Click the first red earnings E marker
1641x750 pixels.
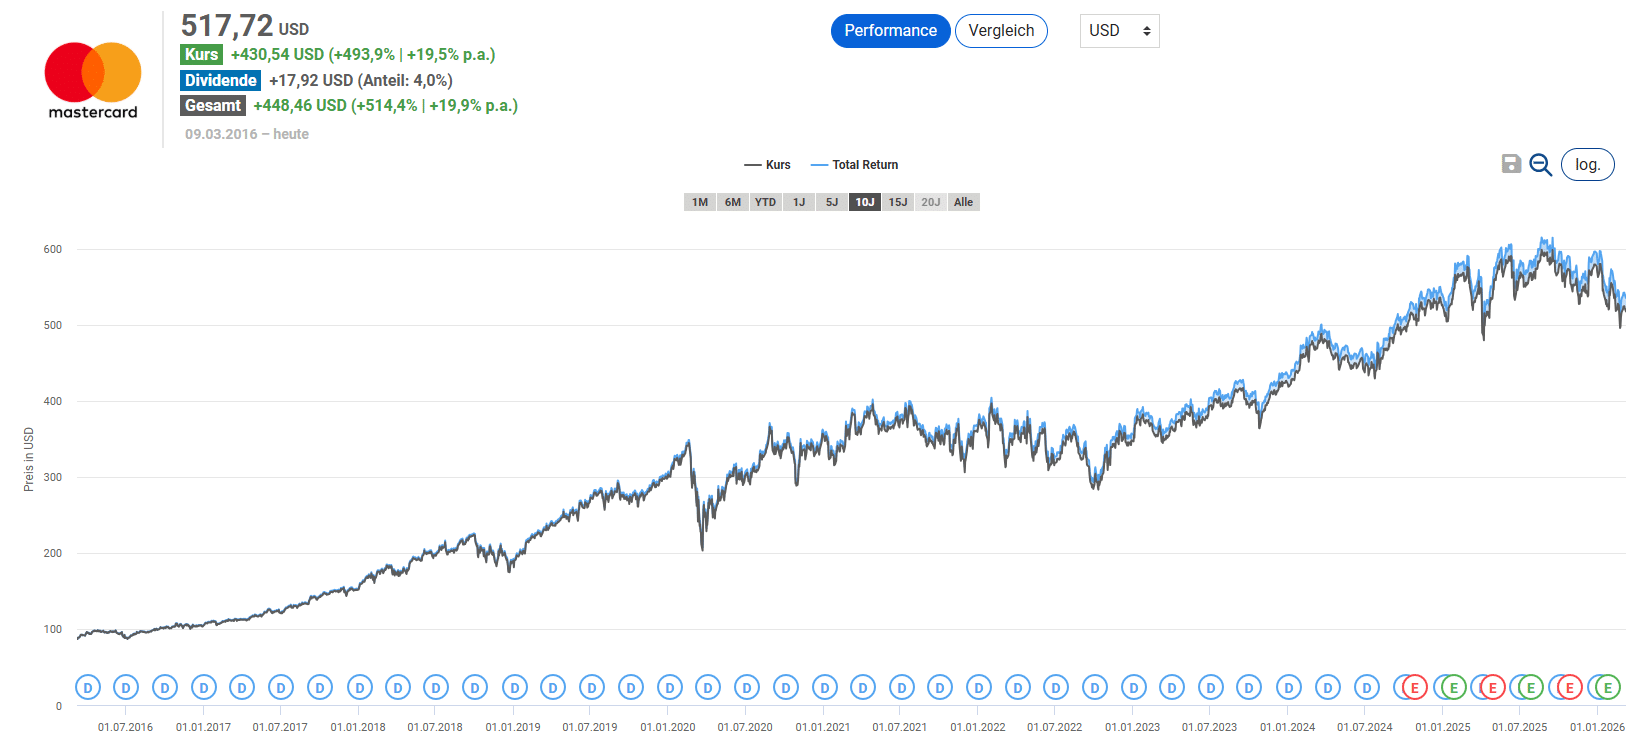click(x=1414, y=688)
